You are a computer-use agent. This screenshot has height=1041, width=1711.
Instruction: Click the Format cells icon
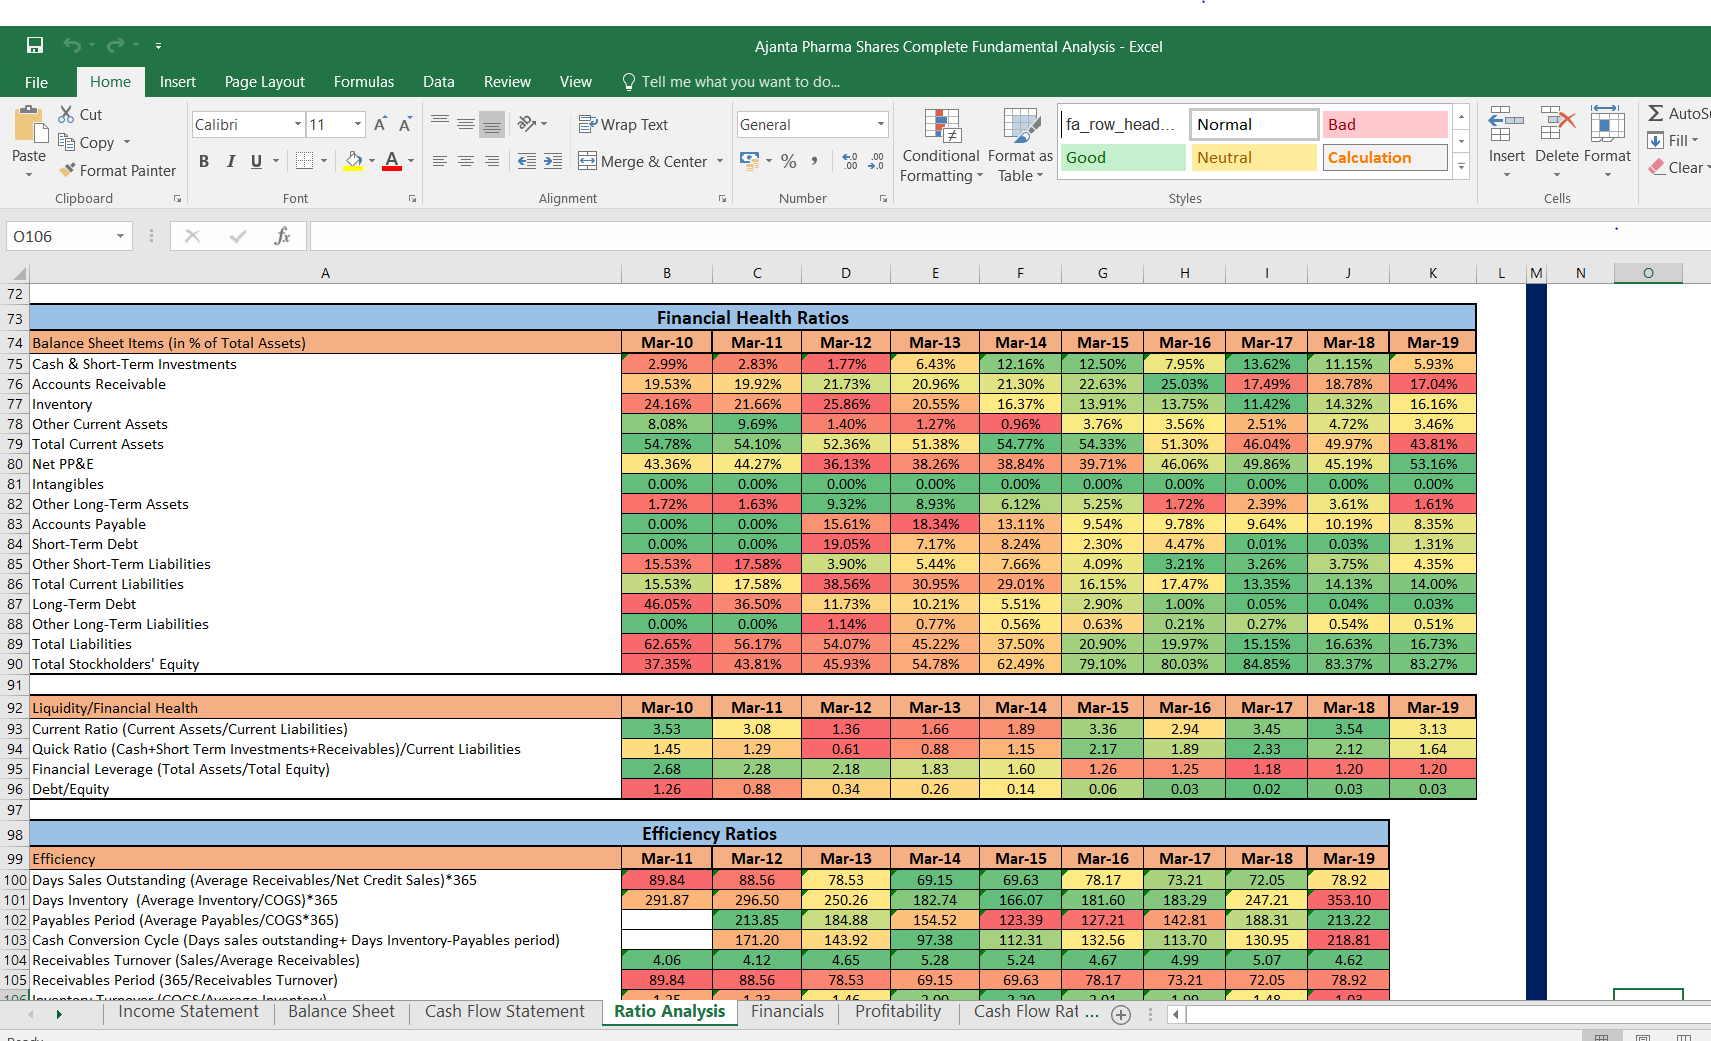tap(1607, 125)
